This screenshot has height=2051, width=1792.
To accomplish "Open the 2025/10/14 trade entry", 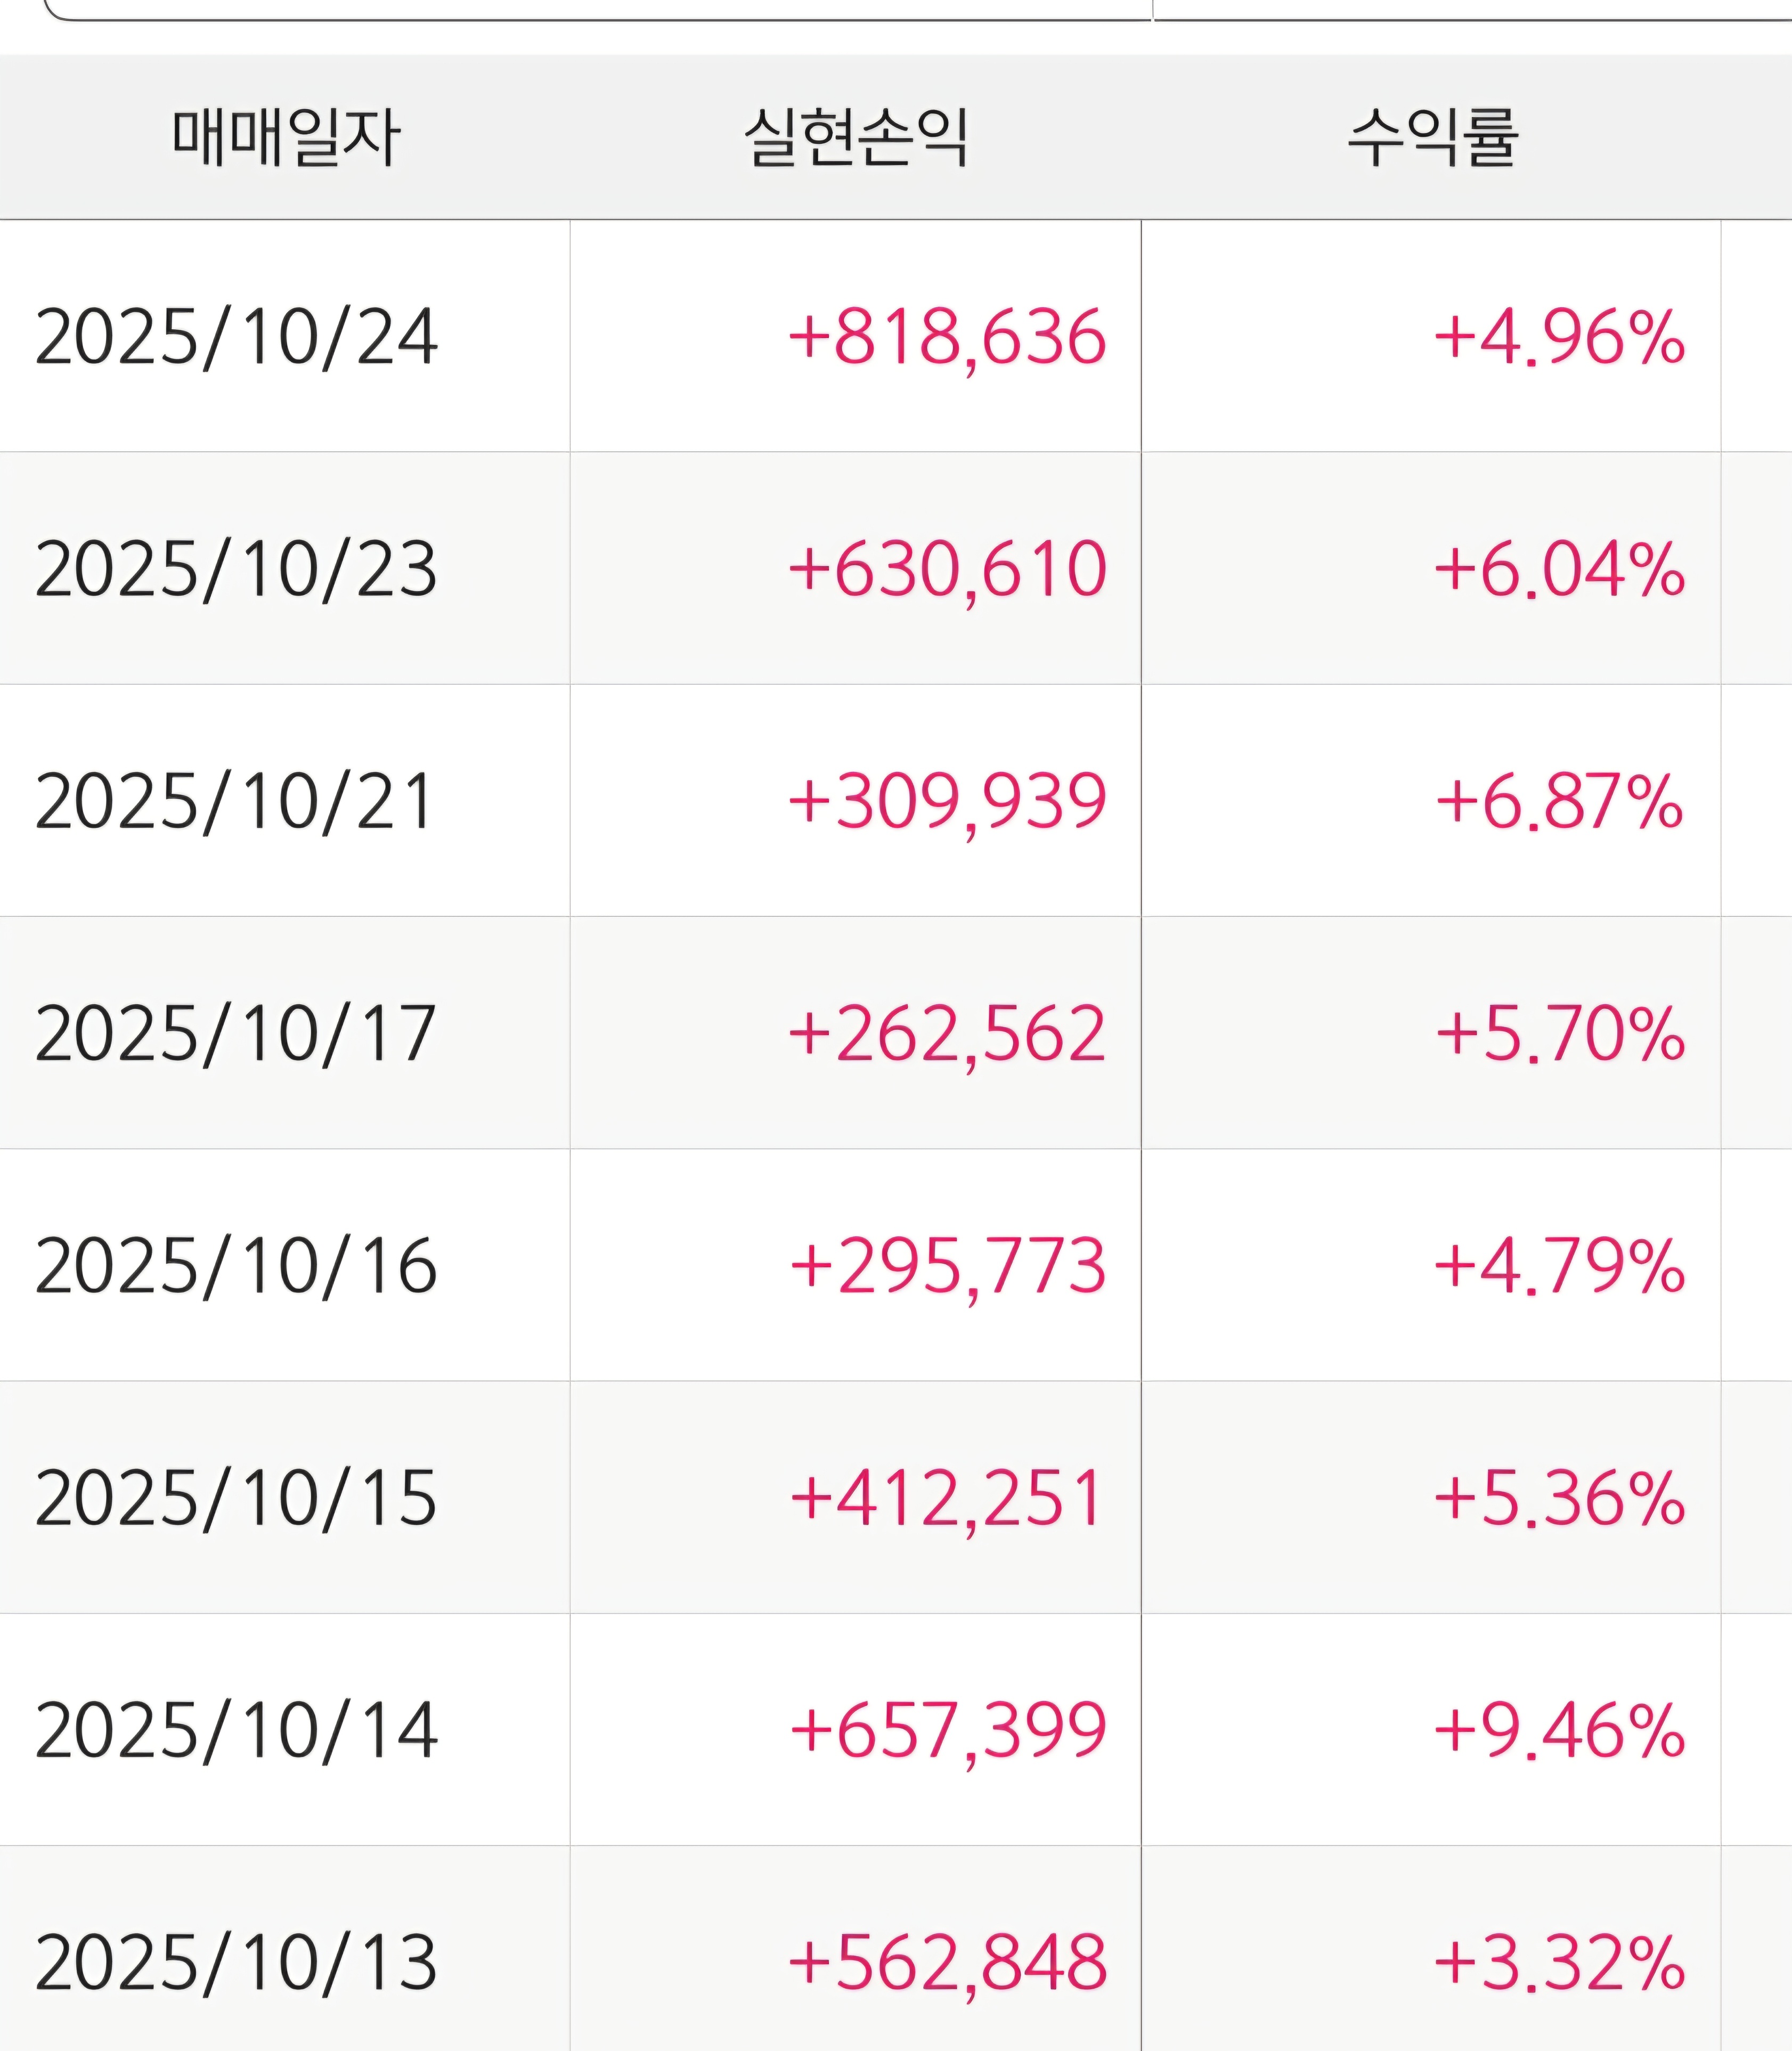I will coord(236,1730).
